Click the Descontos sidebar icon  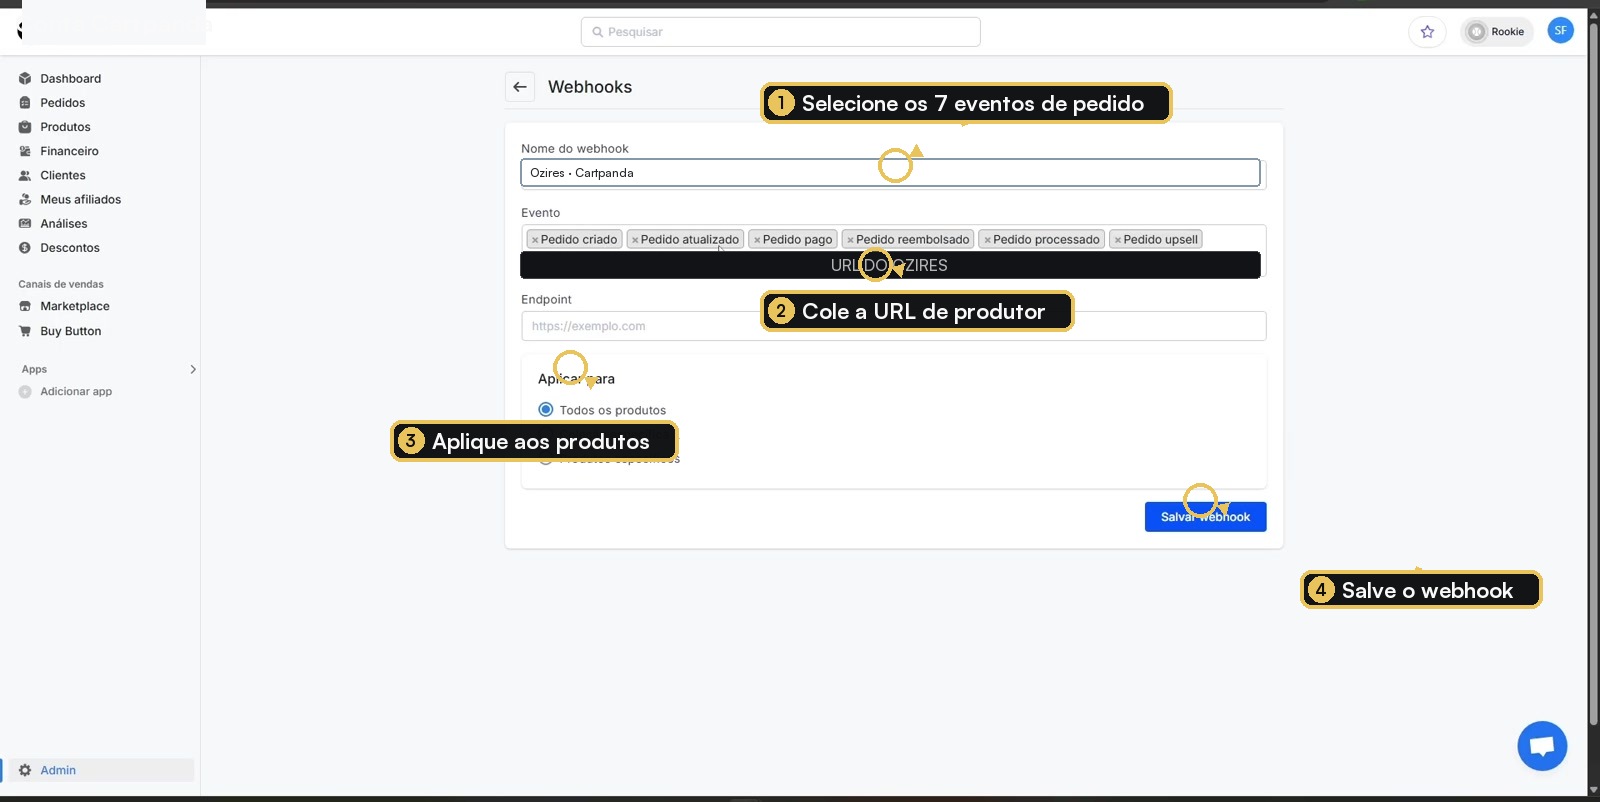click(25, 248)
